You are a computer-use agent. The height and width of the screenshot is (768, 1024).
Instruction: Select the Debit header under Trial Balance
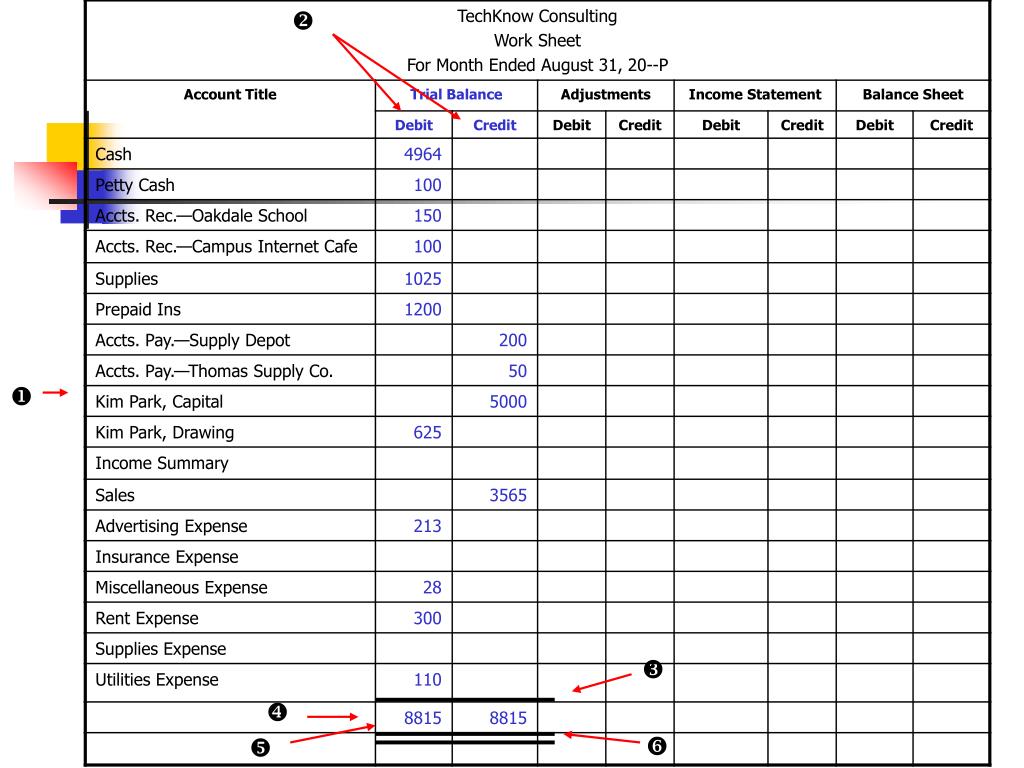[x=414, y=125]
